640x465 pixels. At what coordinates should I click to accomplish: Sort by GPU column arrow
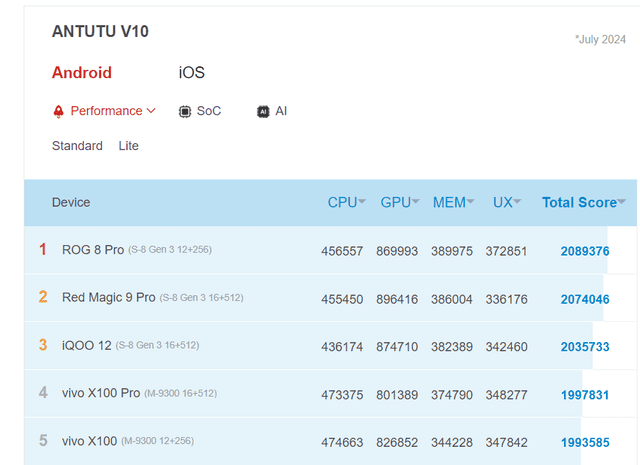click(x=416, y=201)
